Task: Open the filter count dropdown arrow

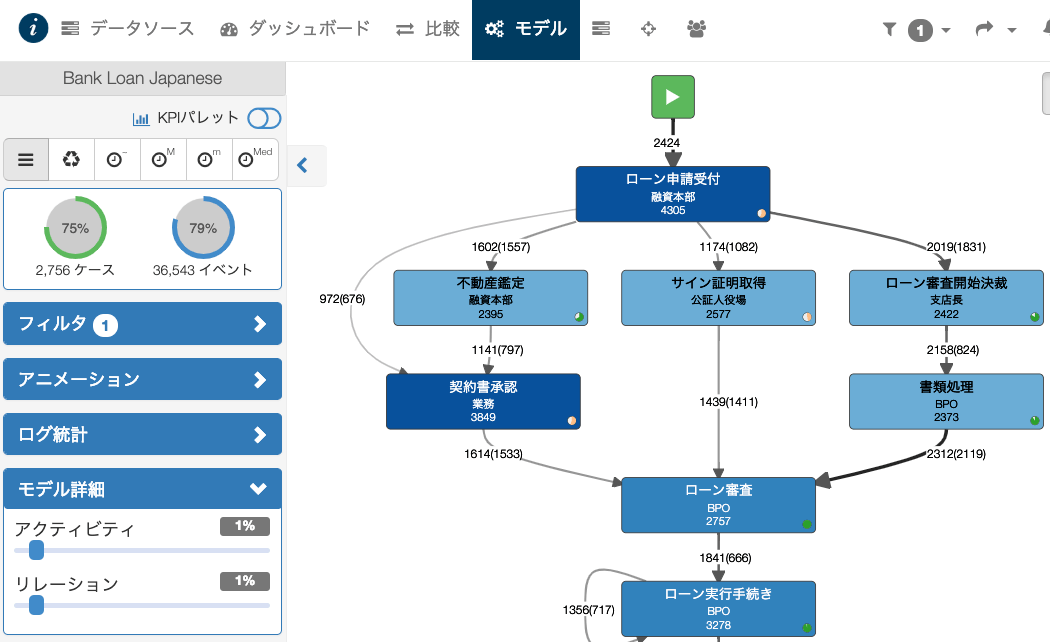Action: tap(946, 30)
